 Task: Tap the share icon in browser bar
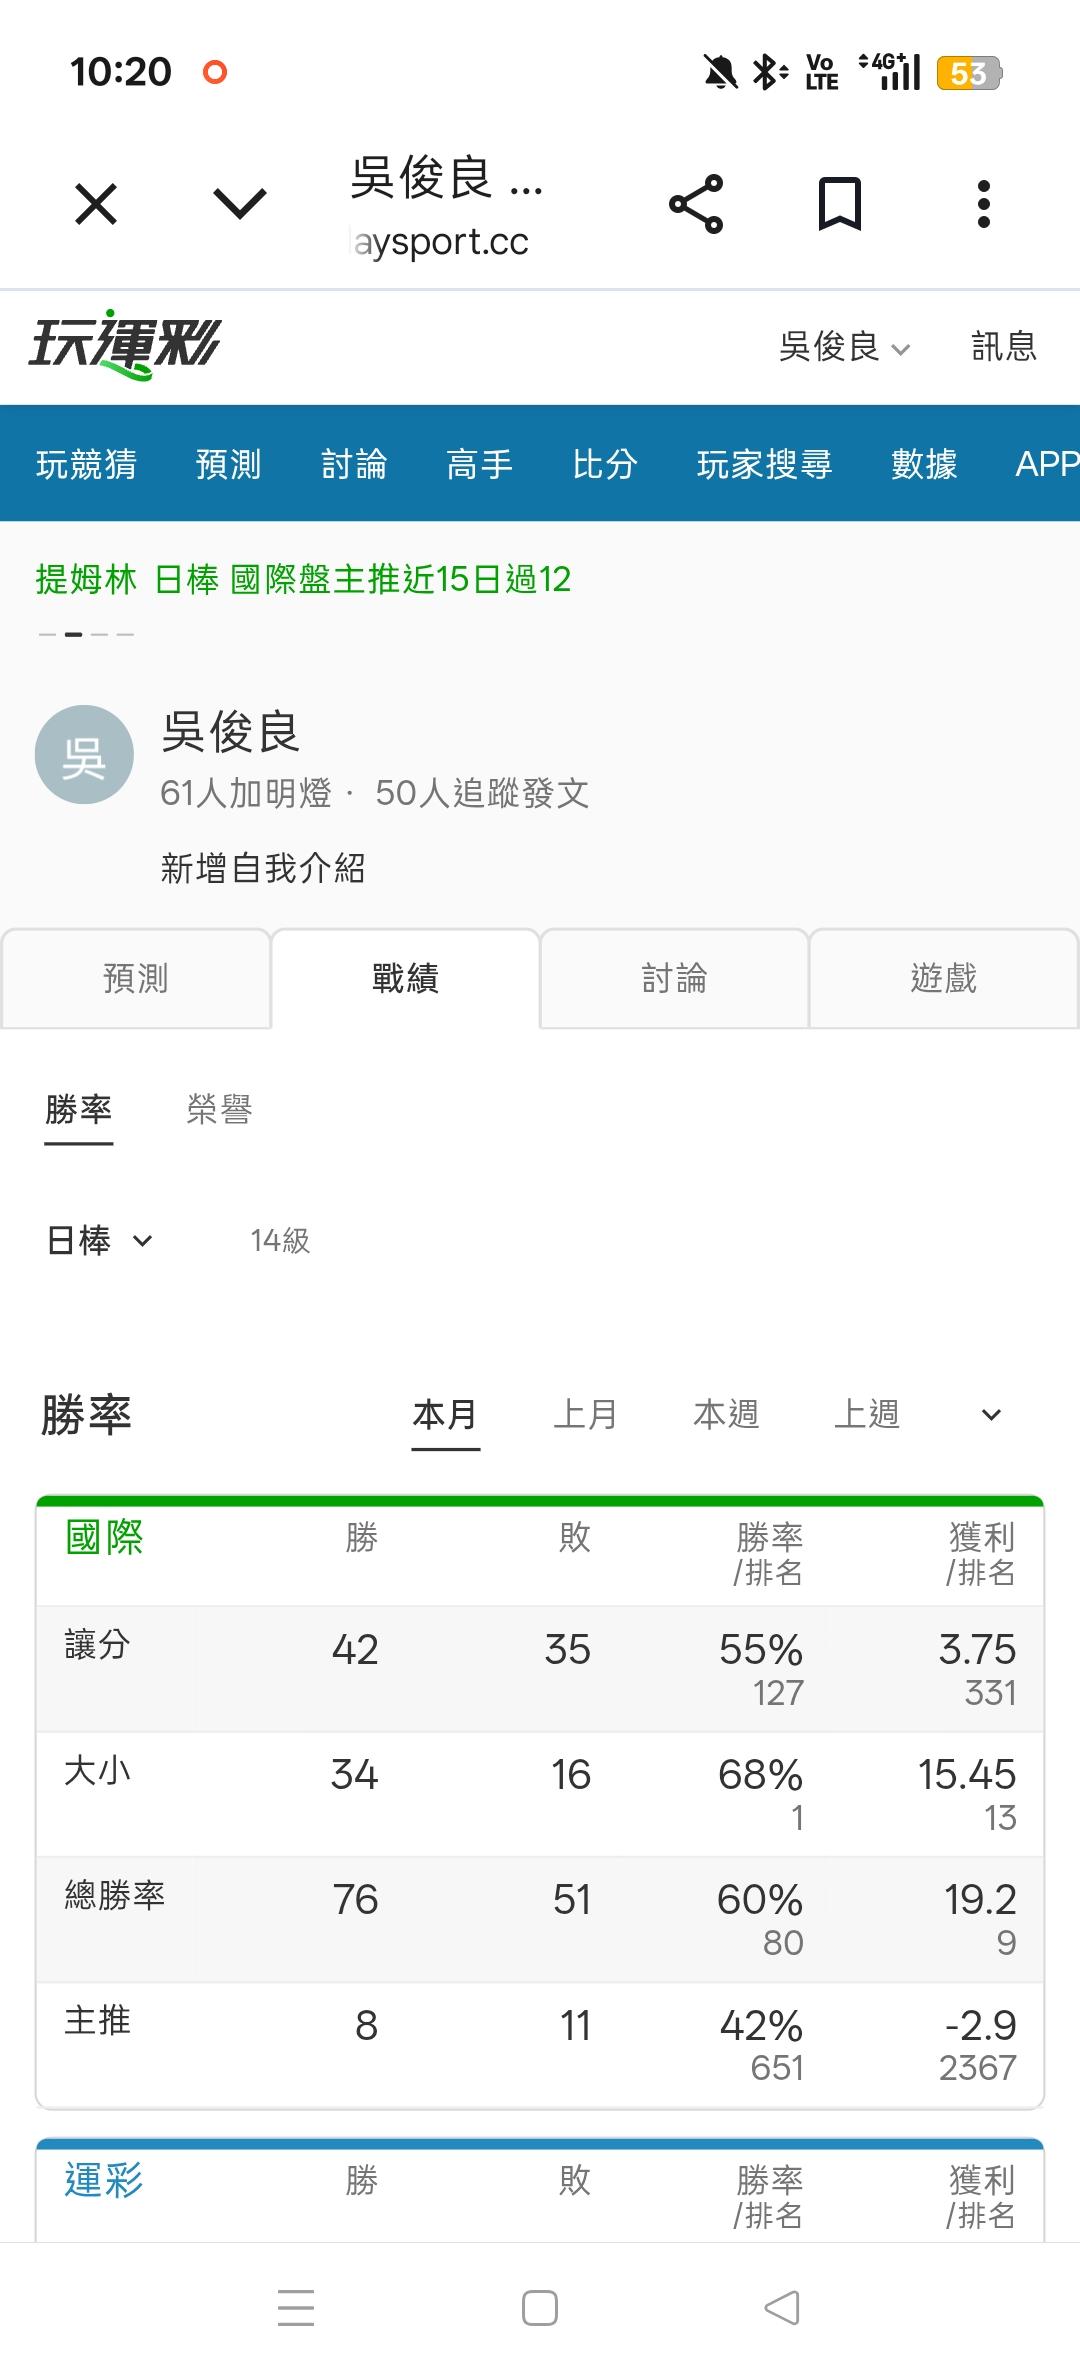(696, 204)
